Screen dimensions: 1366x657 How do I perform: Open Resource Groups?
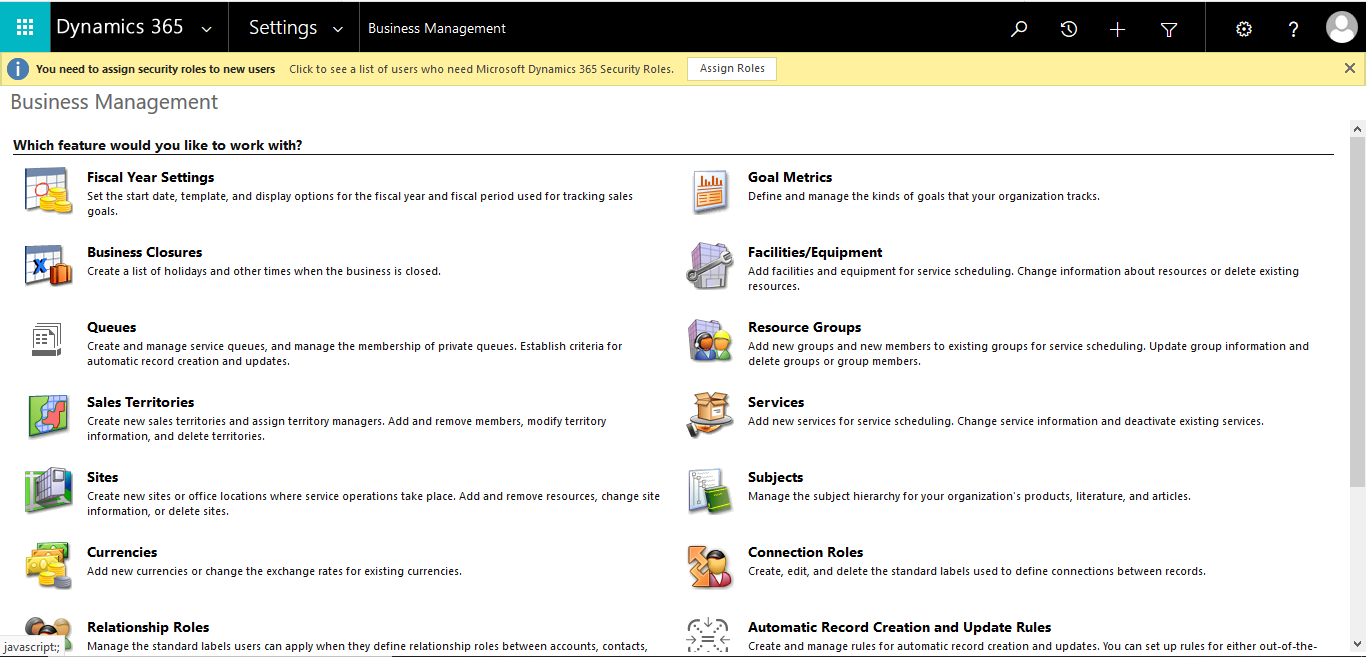(804, 327)
